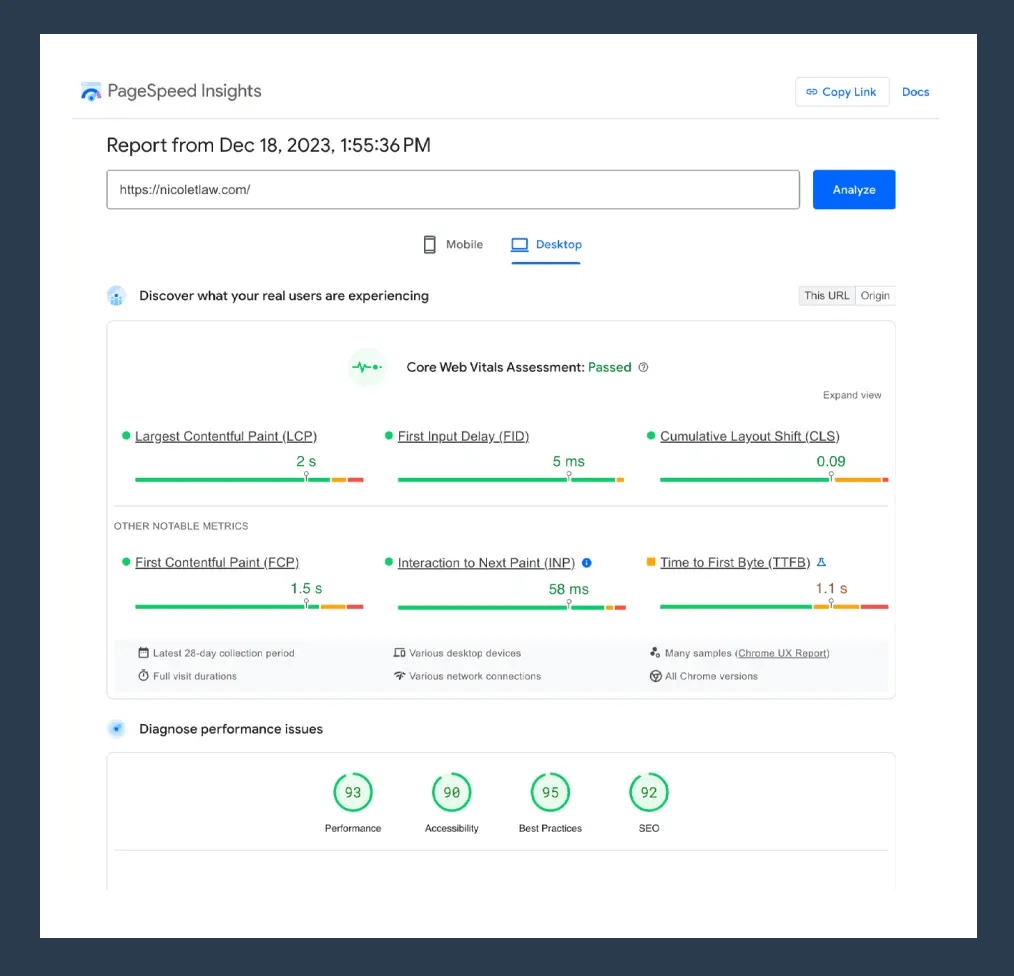This screenshot has height=976, width=1014.
Task: Select the Desktop tab
Action: pyautogui.click(x=546, y=244)
